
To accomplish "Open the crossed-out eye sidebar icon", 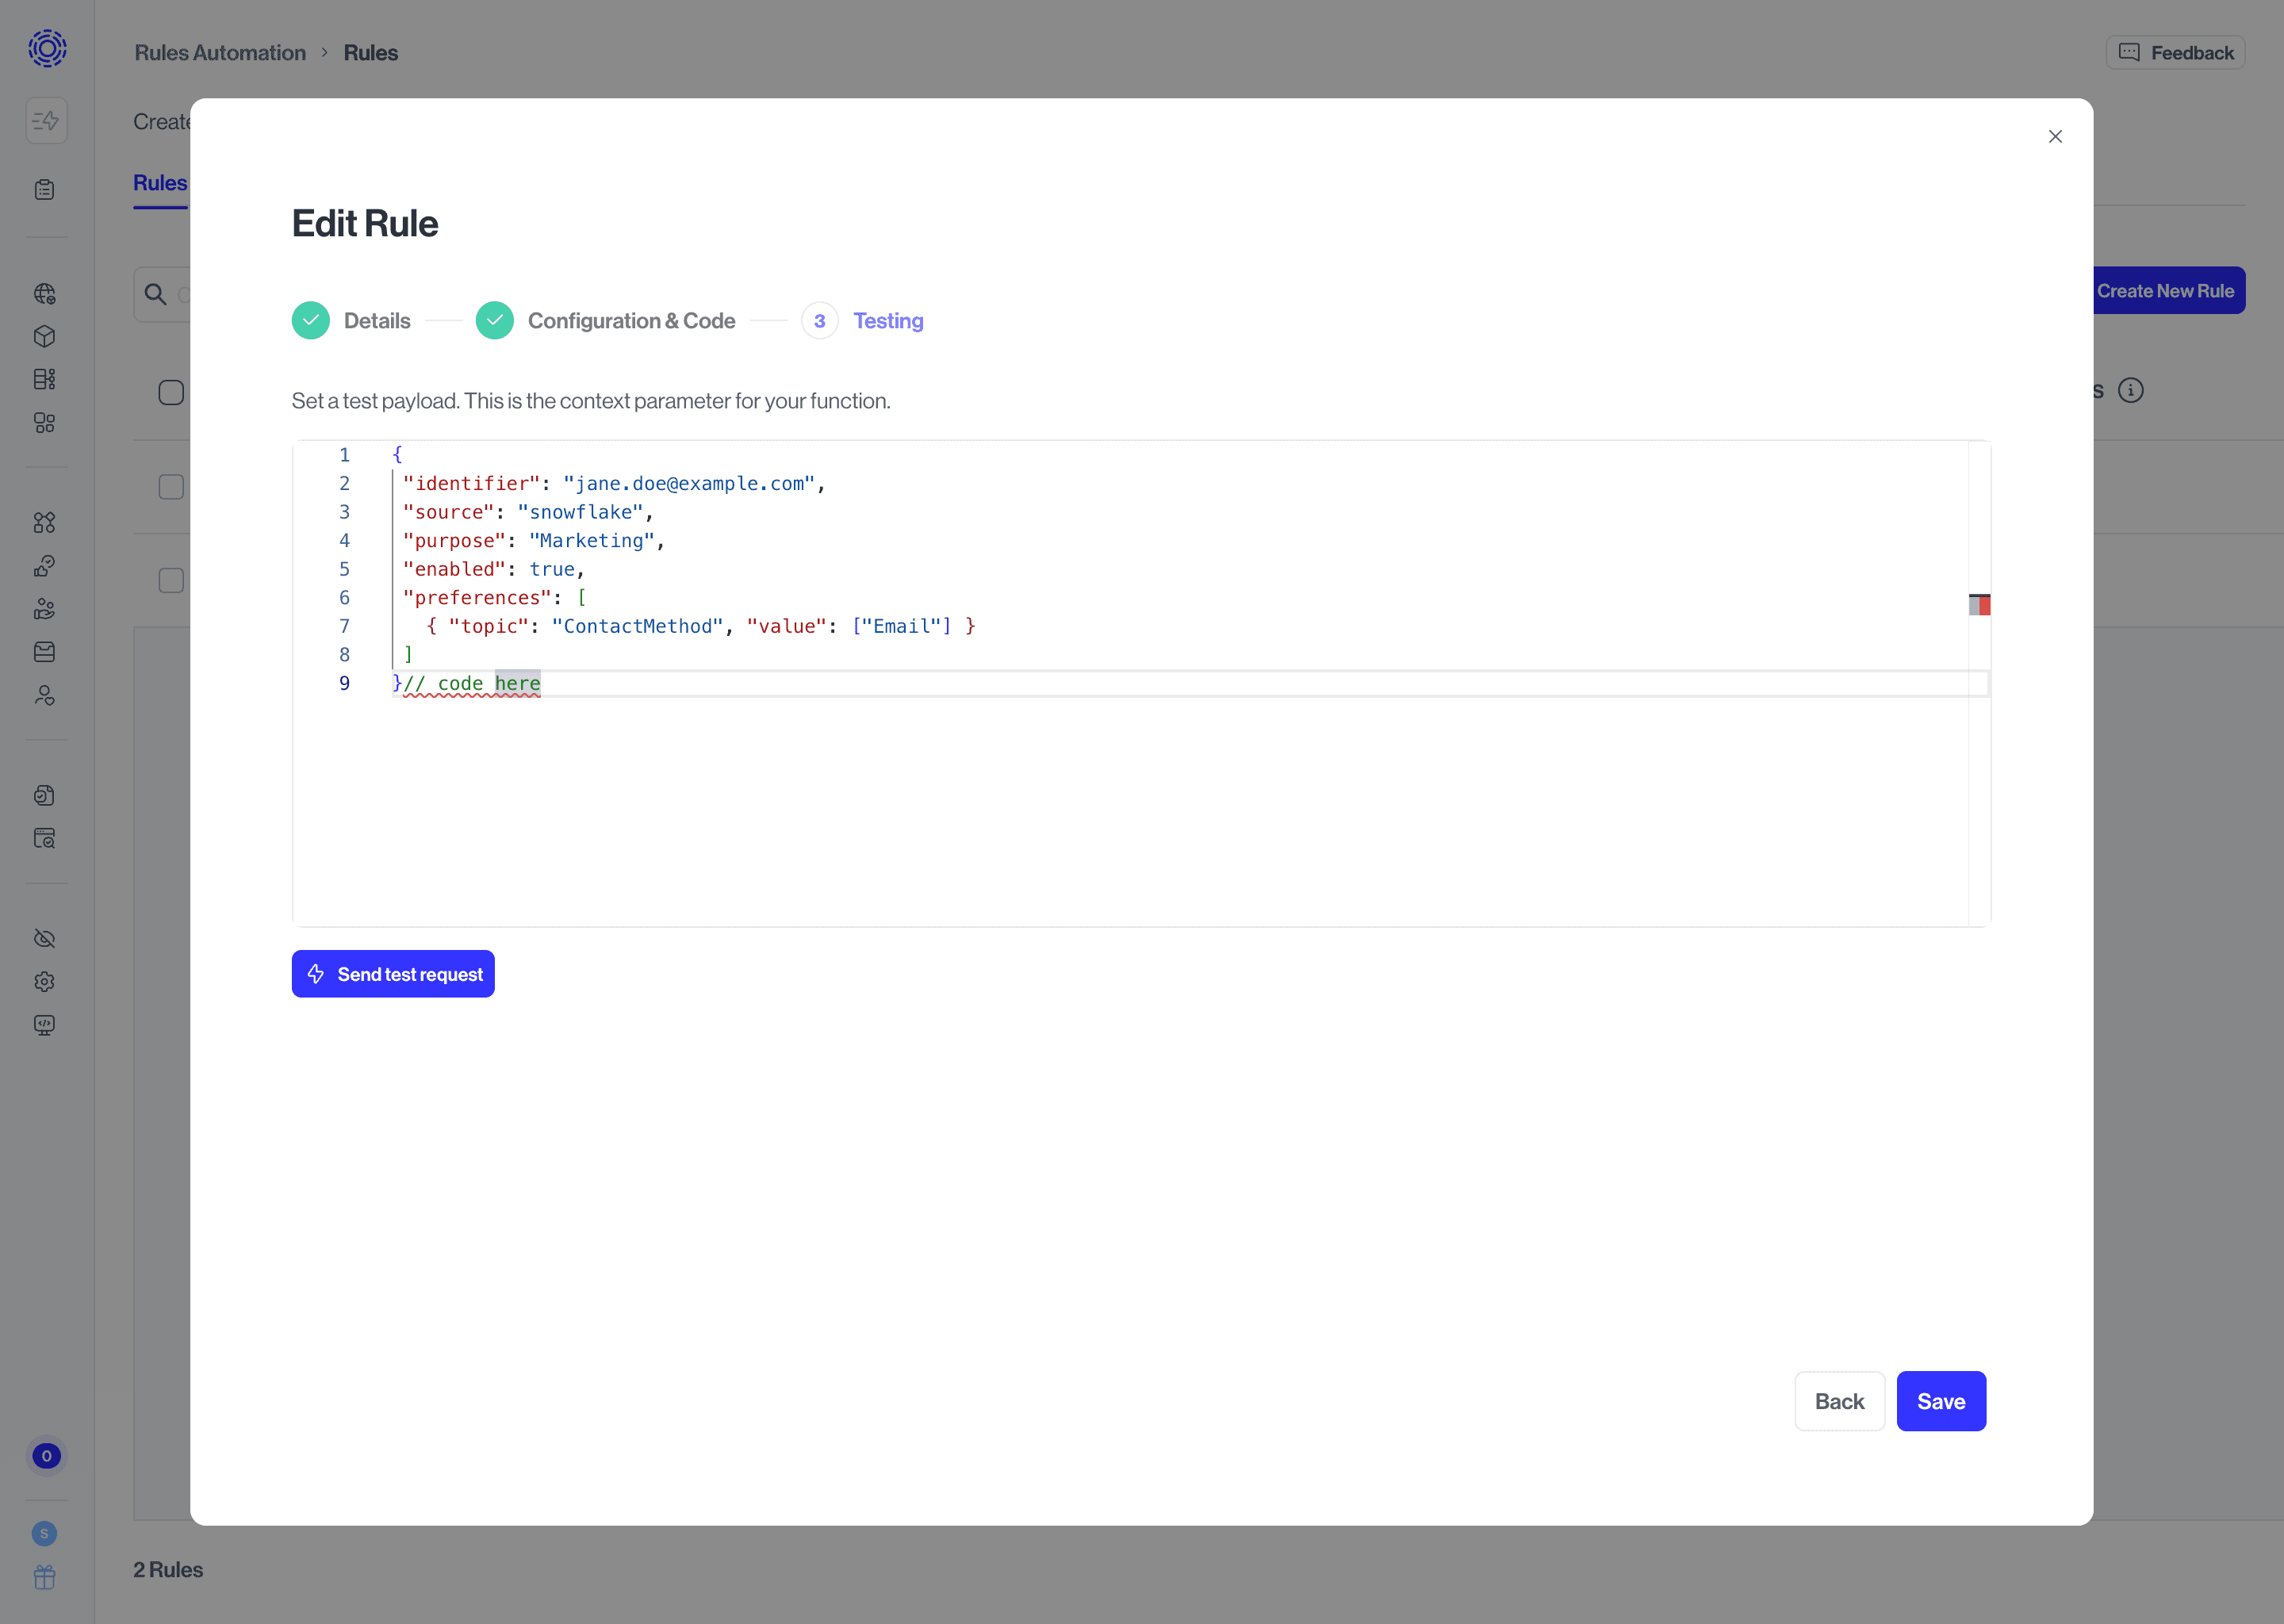I will coord(44,938).
